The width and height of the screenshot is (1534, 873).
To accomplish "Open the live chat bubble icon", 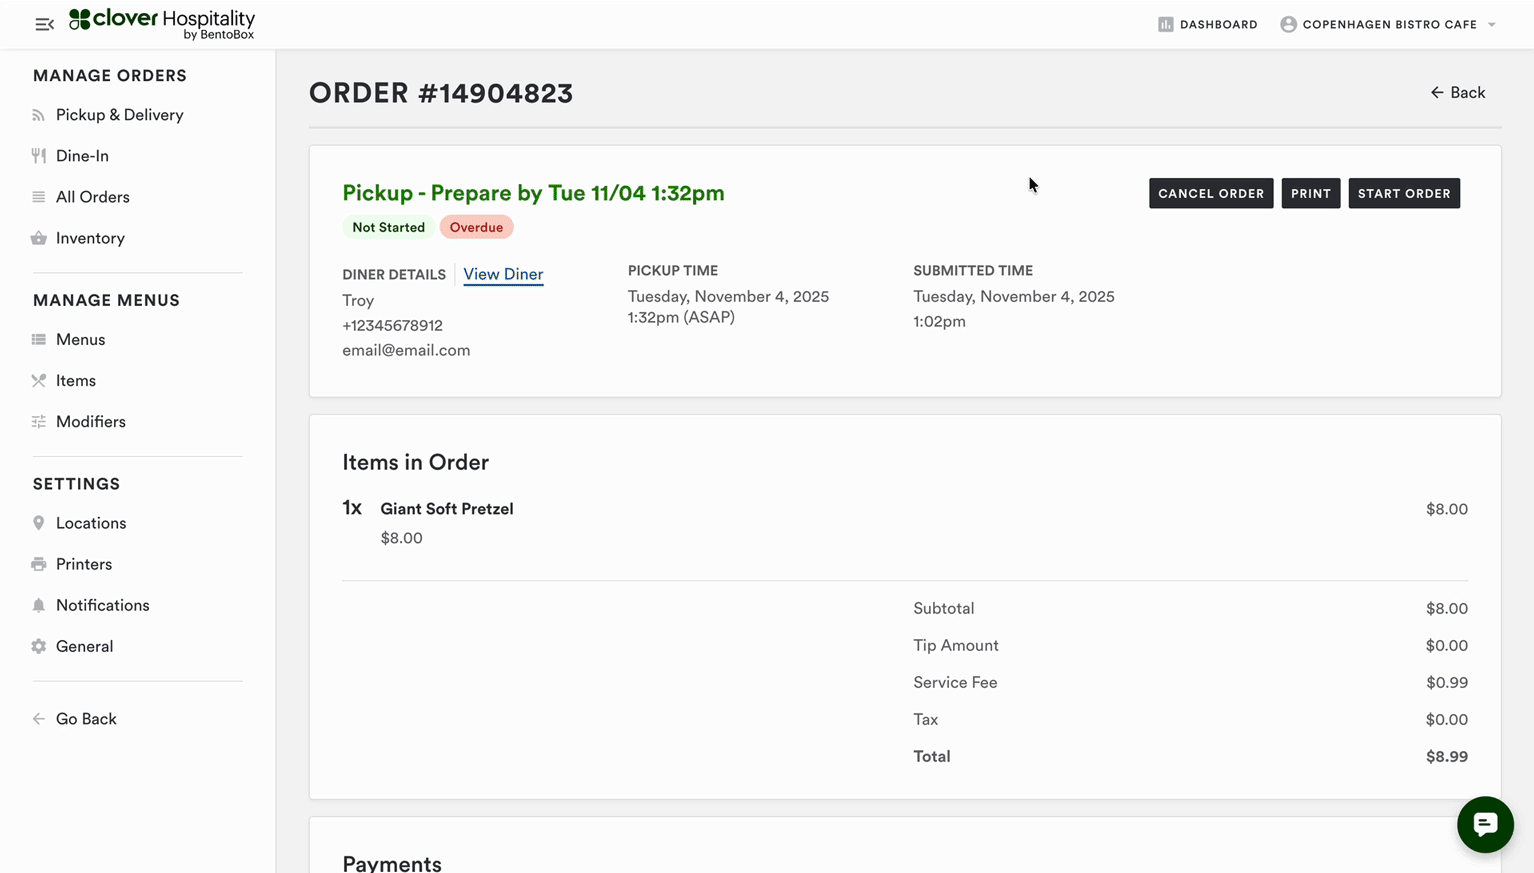I will click(1485, 824).
